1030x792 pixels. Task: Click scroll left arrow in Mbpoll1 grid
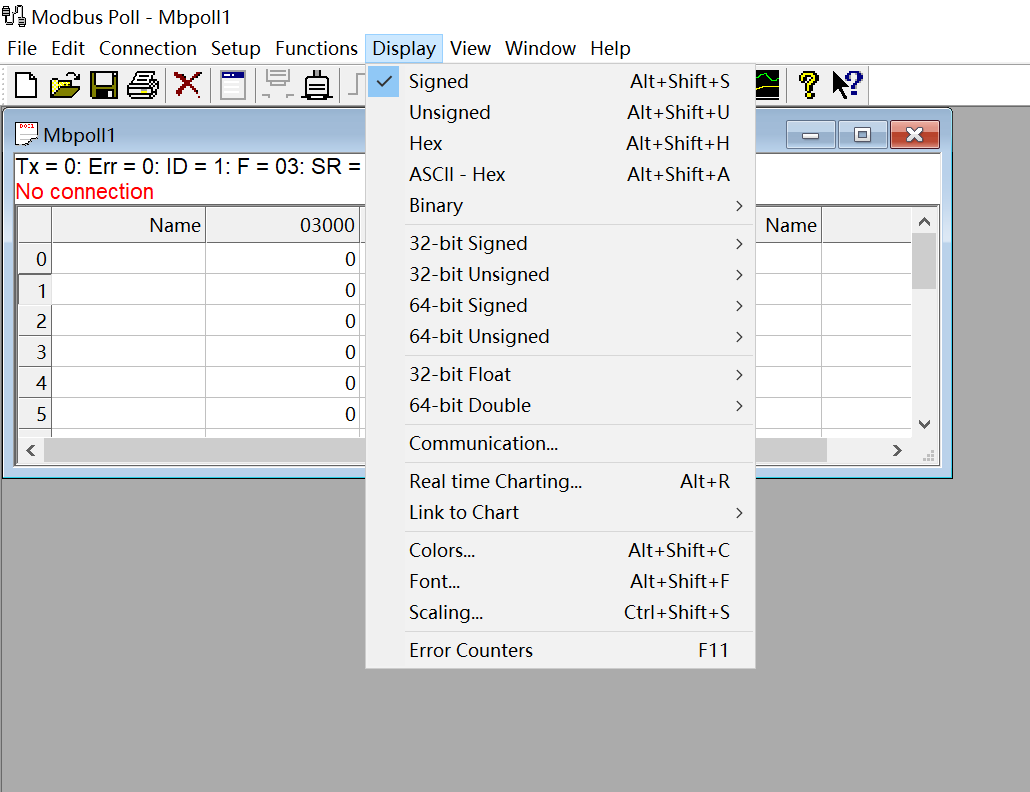pos(30,451)
